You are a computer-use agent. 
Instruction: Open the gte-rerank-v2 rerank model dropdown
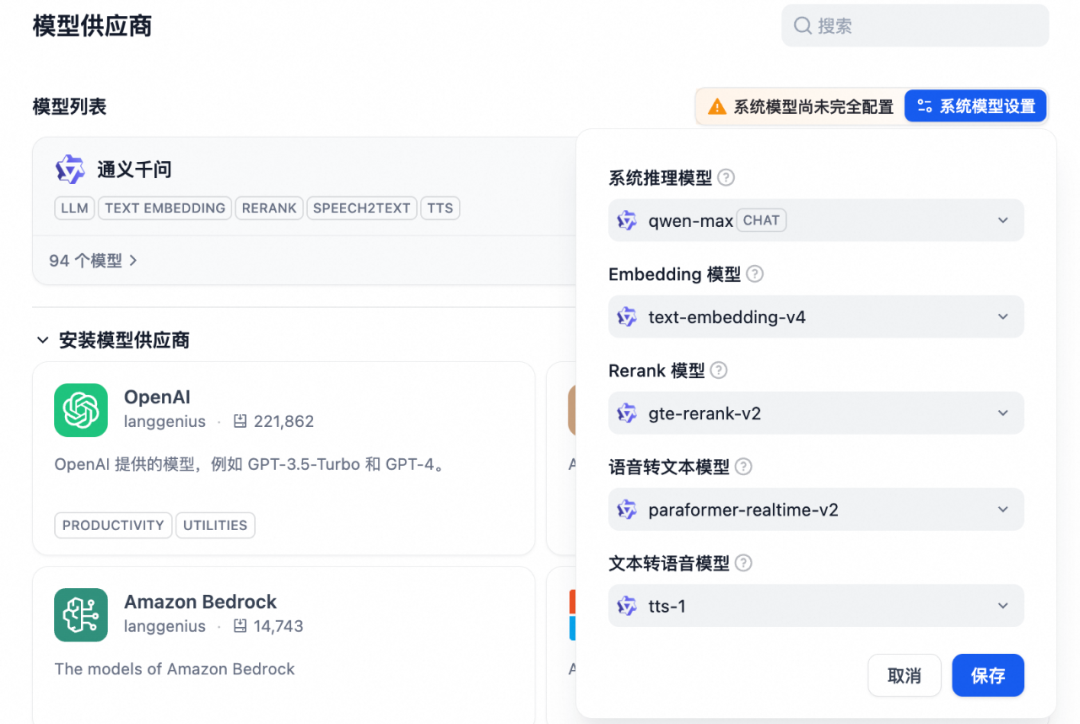coord(1002,413)
